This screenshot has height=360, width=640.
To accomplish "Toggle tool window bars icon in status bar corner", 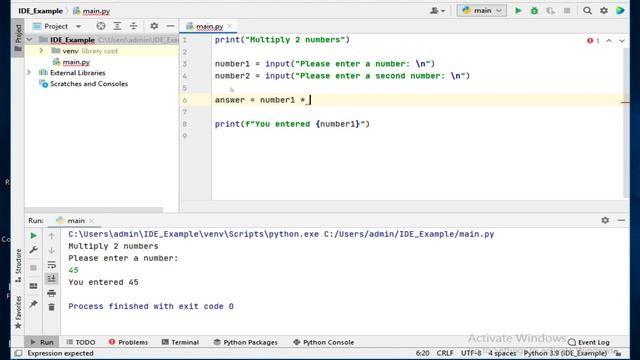I will 18,353.
